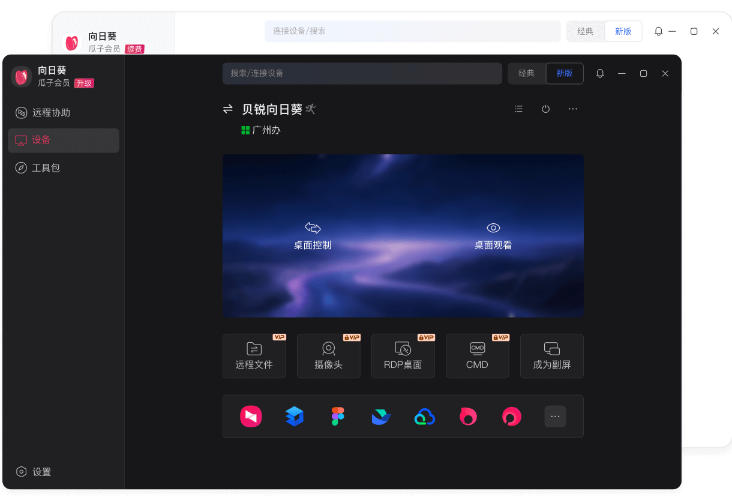Select 新版 in light background window
This screenshot has height=501, width=732.
(623, 31)
